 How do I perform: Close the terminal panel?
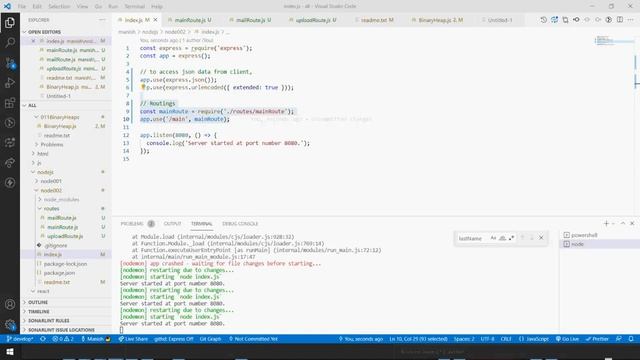point(632,224)
